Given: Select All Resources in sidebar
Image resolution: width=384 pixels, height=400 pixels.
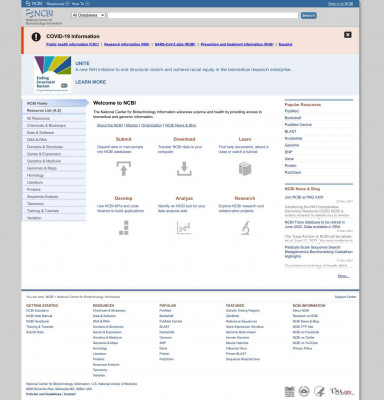Looking at the screenshot, I should click(53, 118).
